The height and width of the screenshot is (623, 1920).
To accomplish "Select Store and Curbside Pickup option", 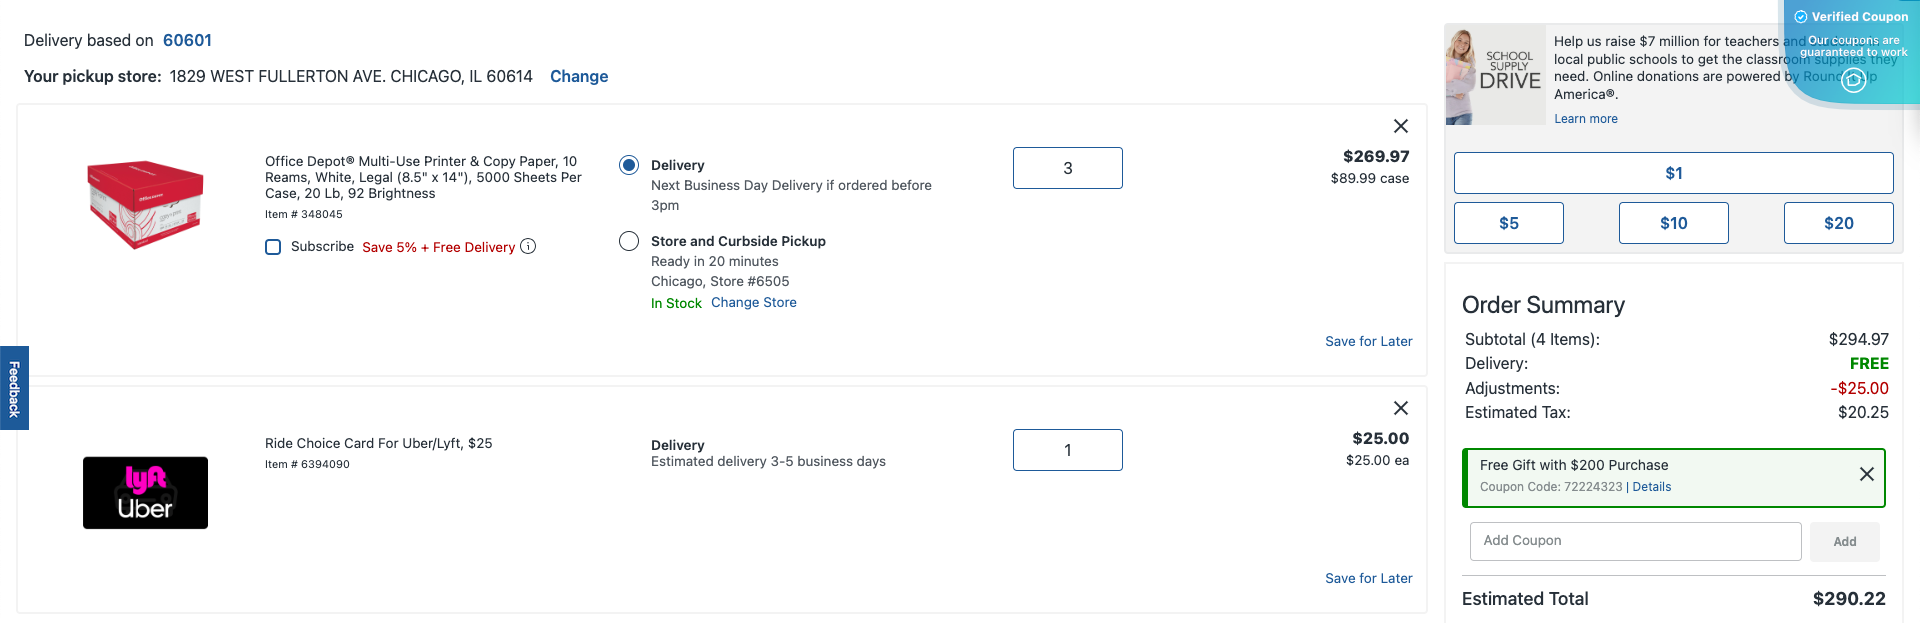I will point(629,241).
